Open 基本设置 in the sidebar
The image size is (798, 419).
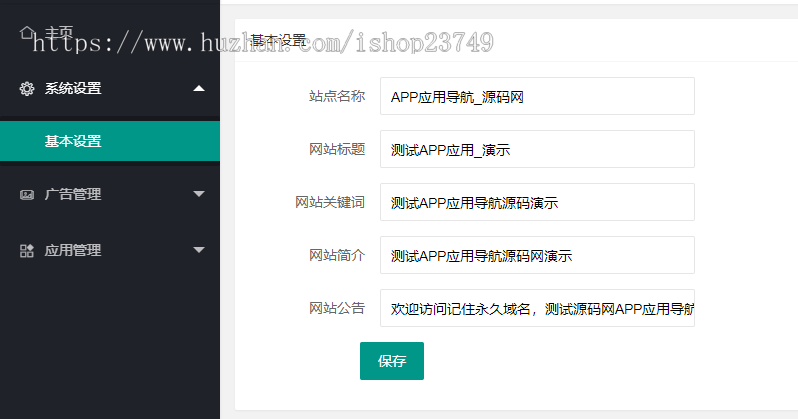point(110,141)
